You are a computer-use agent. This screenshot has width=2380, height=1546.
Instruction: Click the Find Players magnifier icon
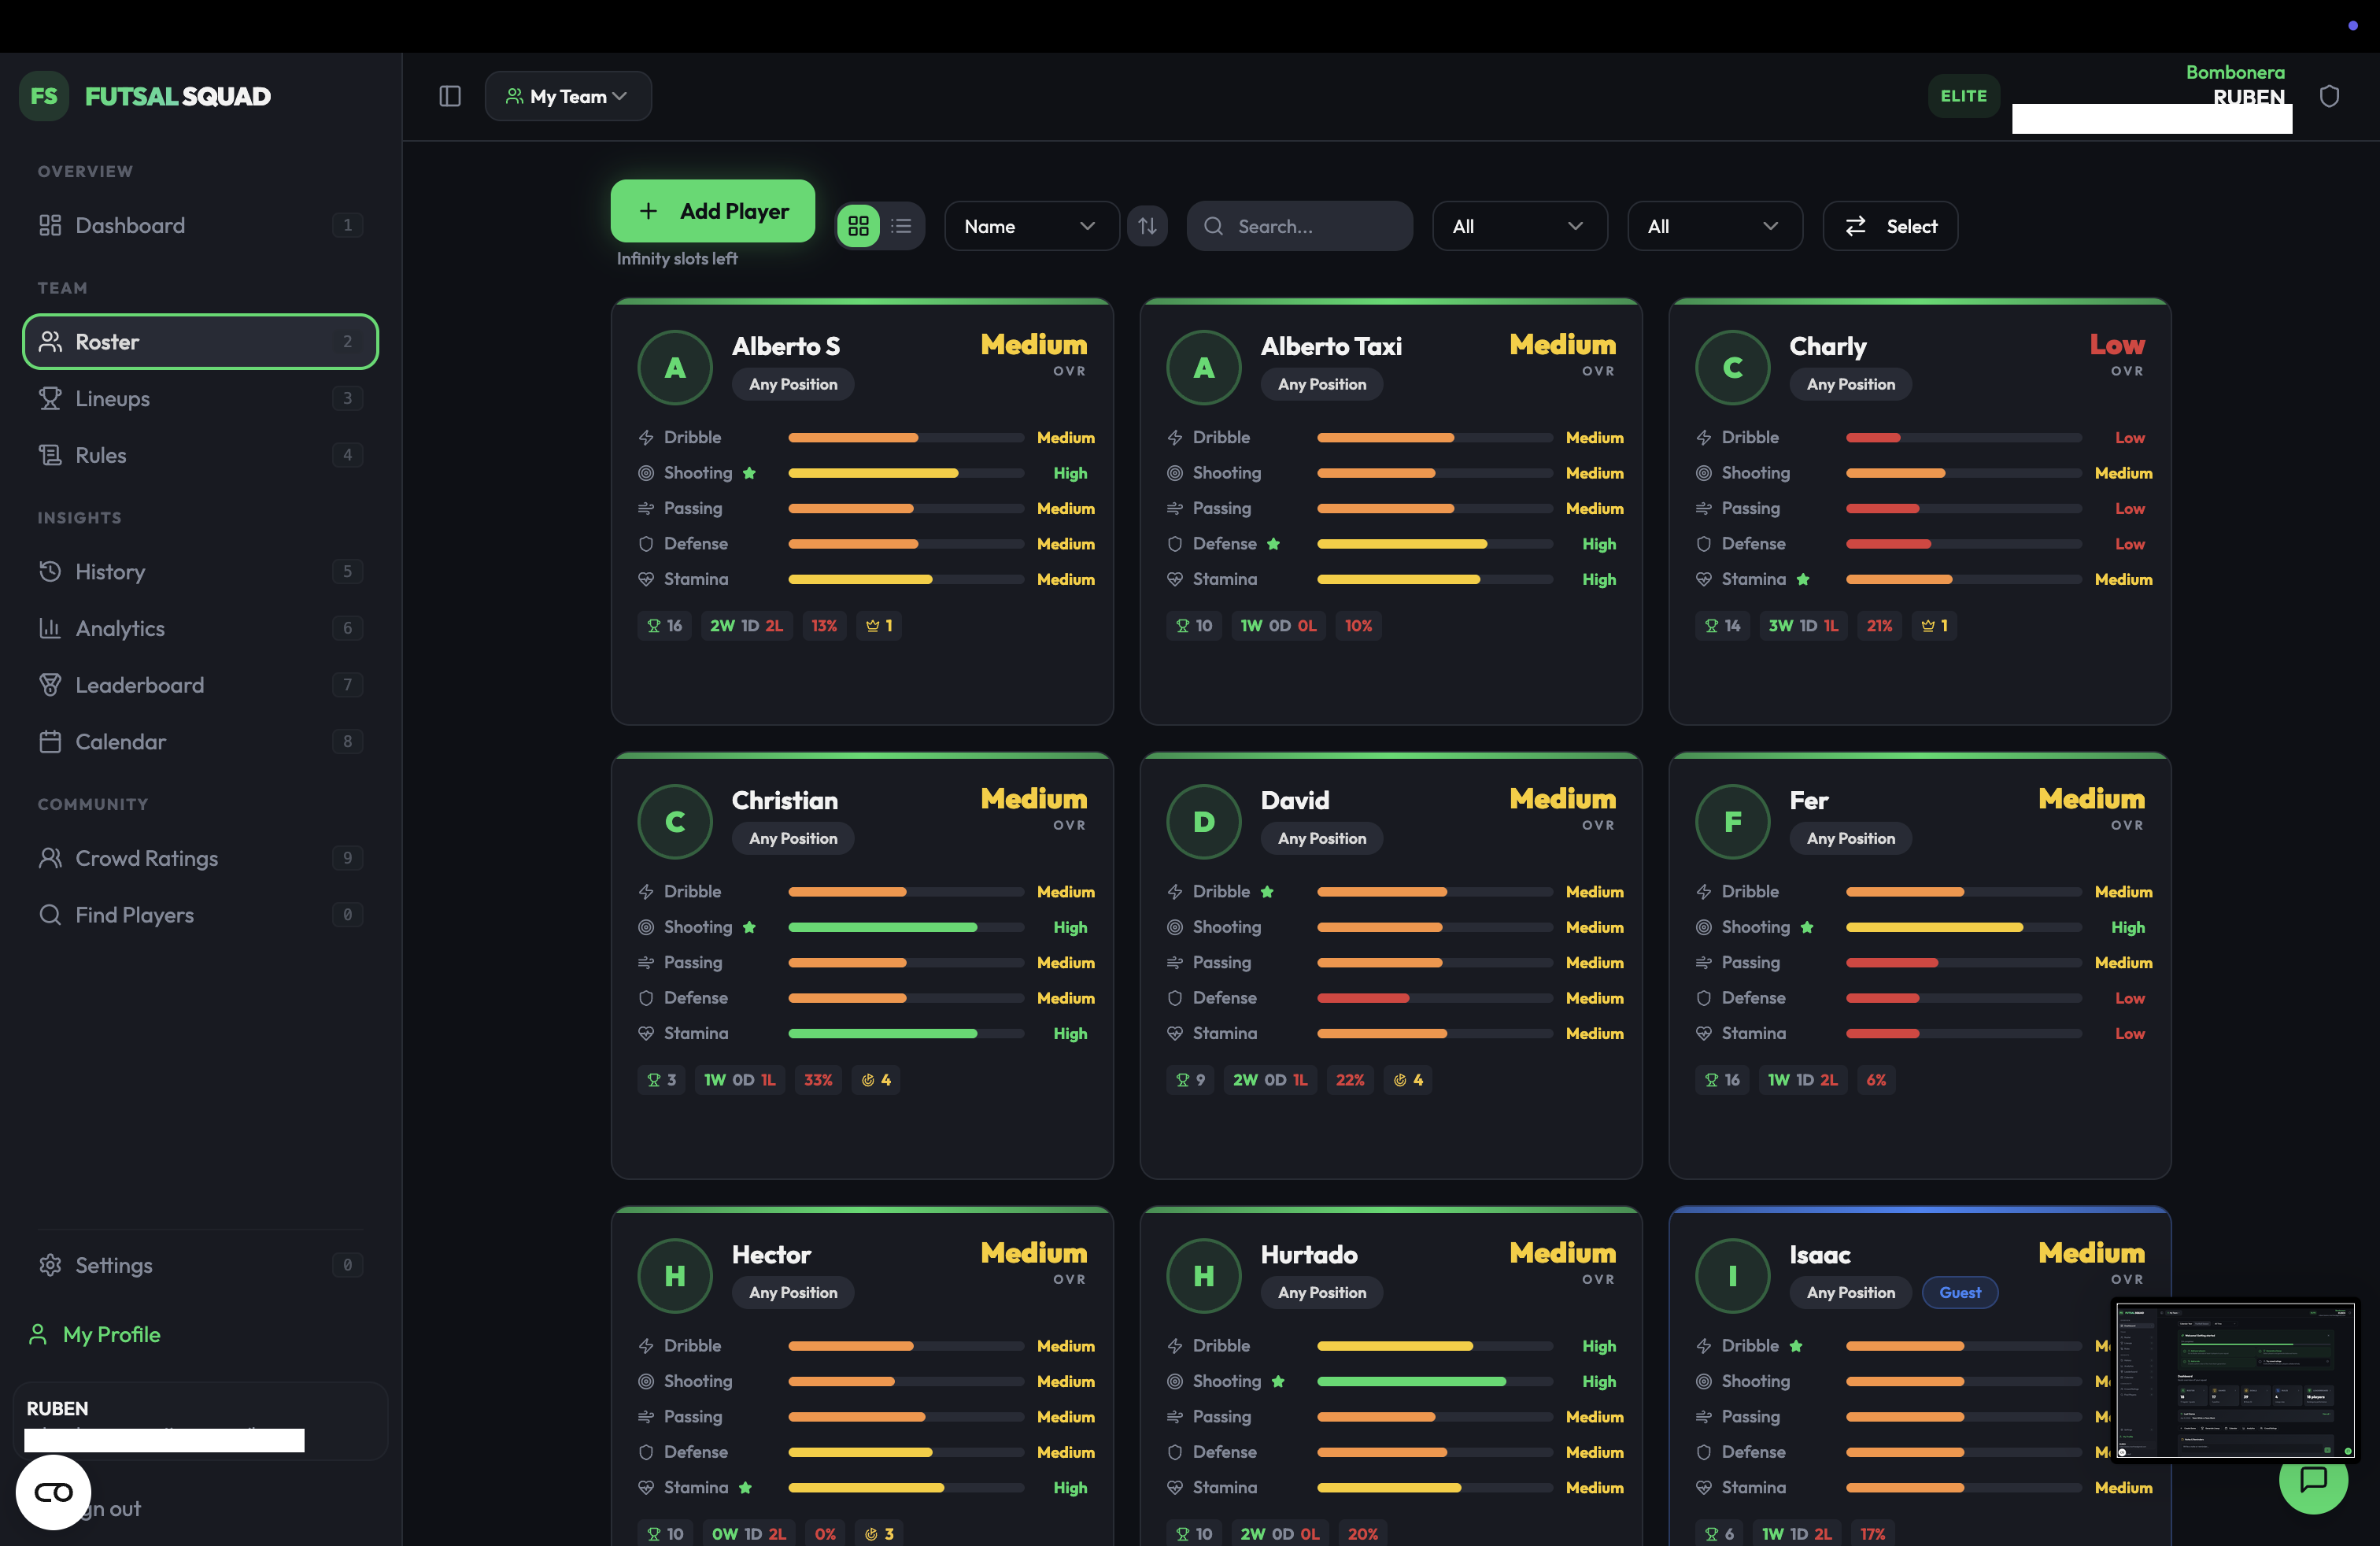click(50, 915)
